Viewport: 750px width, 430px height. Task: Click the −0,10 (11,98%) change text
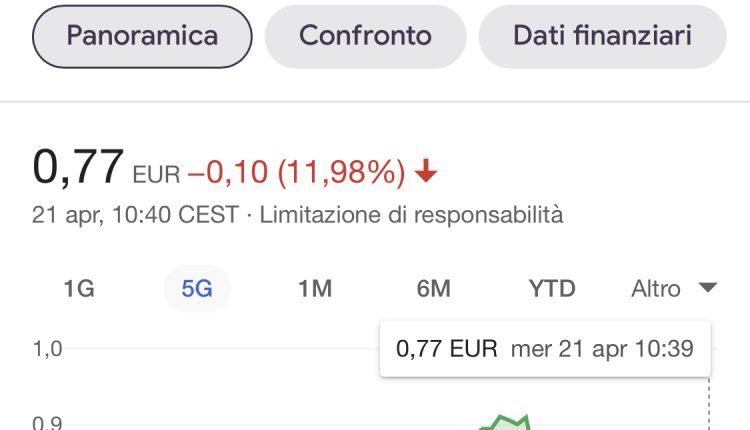296,173
